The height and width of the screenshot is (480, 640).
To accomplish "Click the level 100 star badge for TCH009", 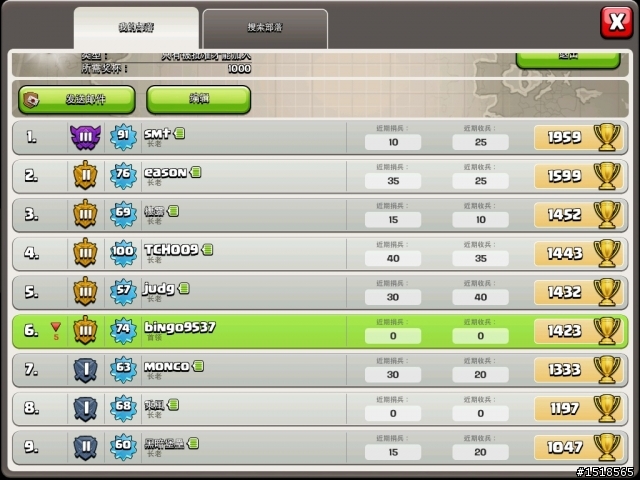I will (x=123, y=253).
